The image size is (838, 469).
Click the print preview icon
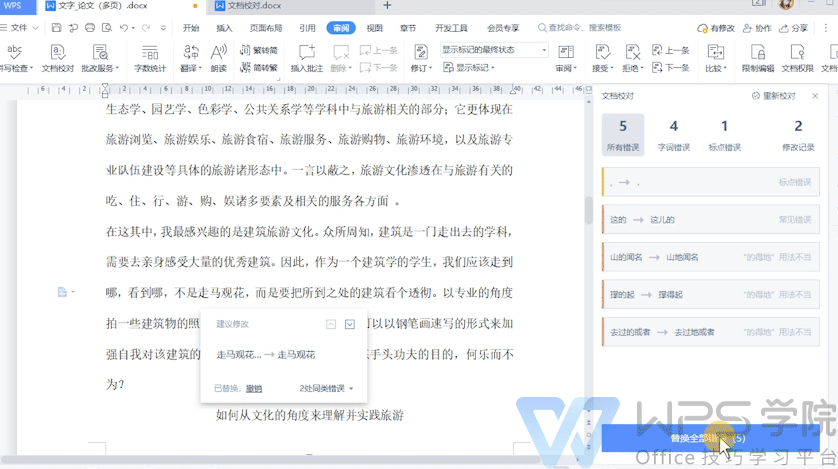click(x=107, y=28)
